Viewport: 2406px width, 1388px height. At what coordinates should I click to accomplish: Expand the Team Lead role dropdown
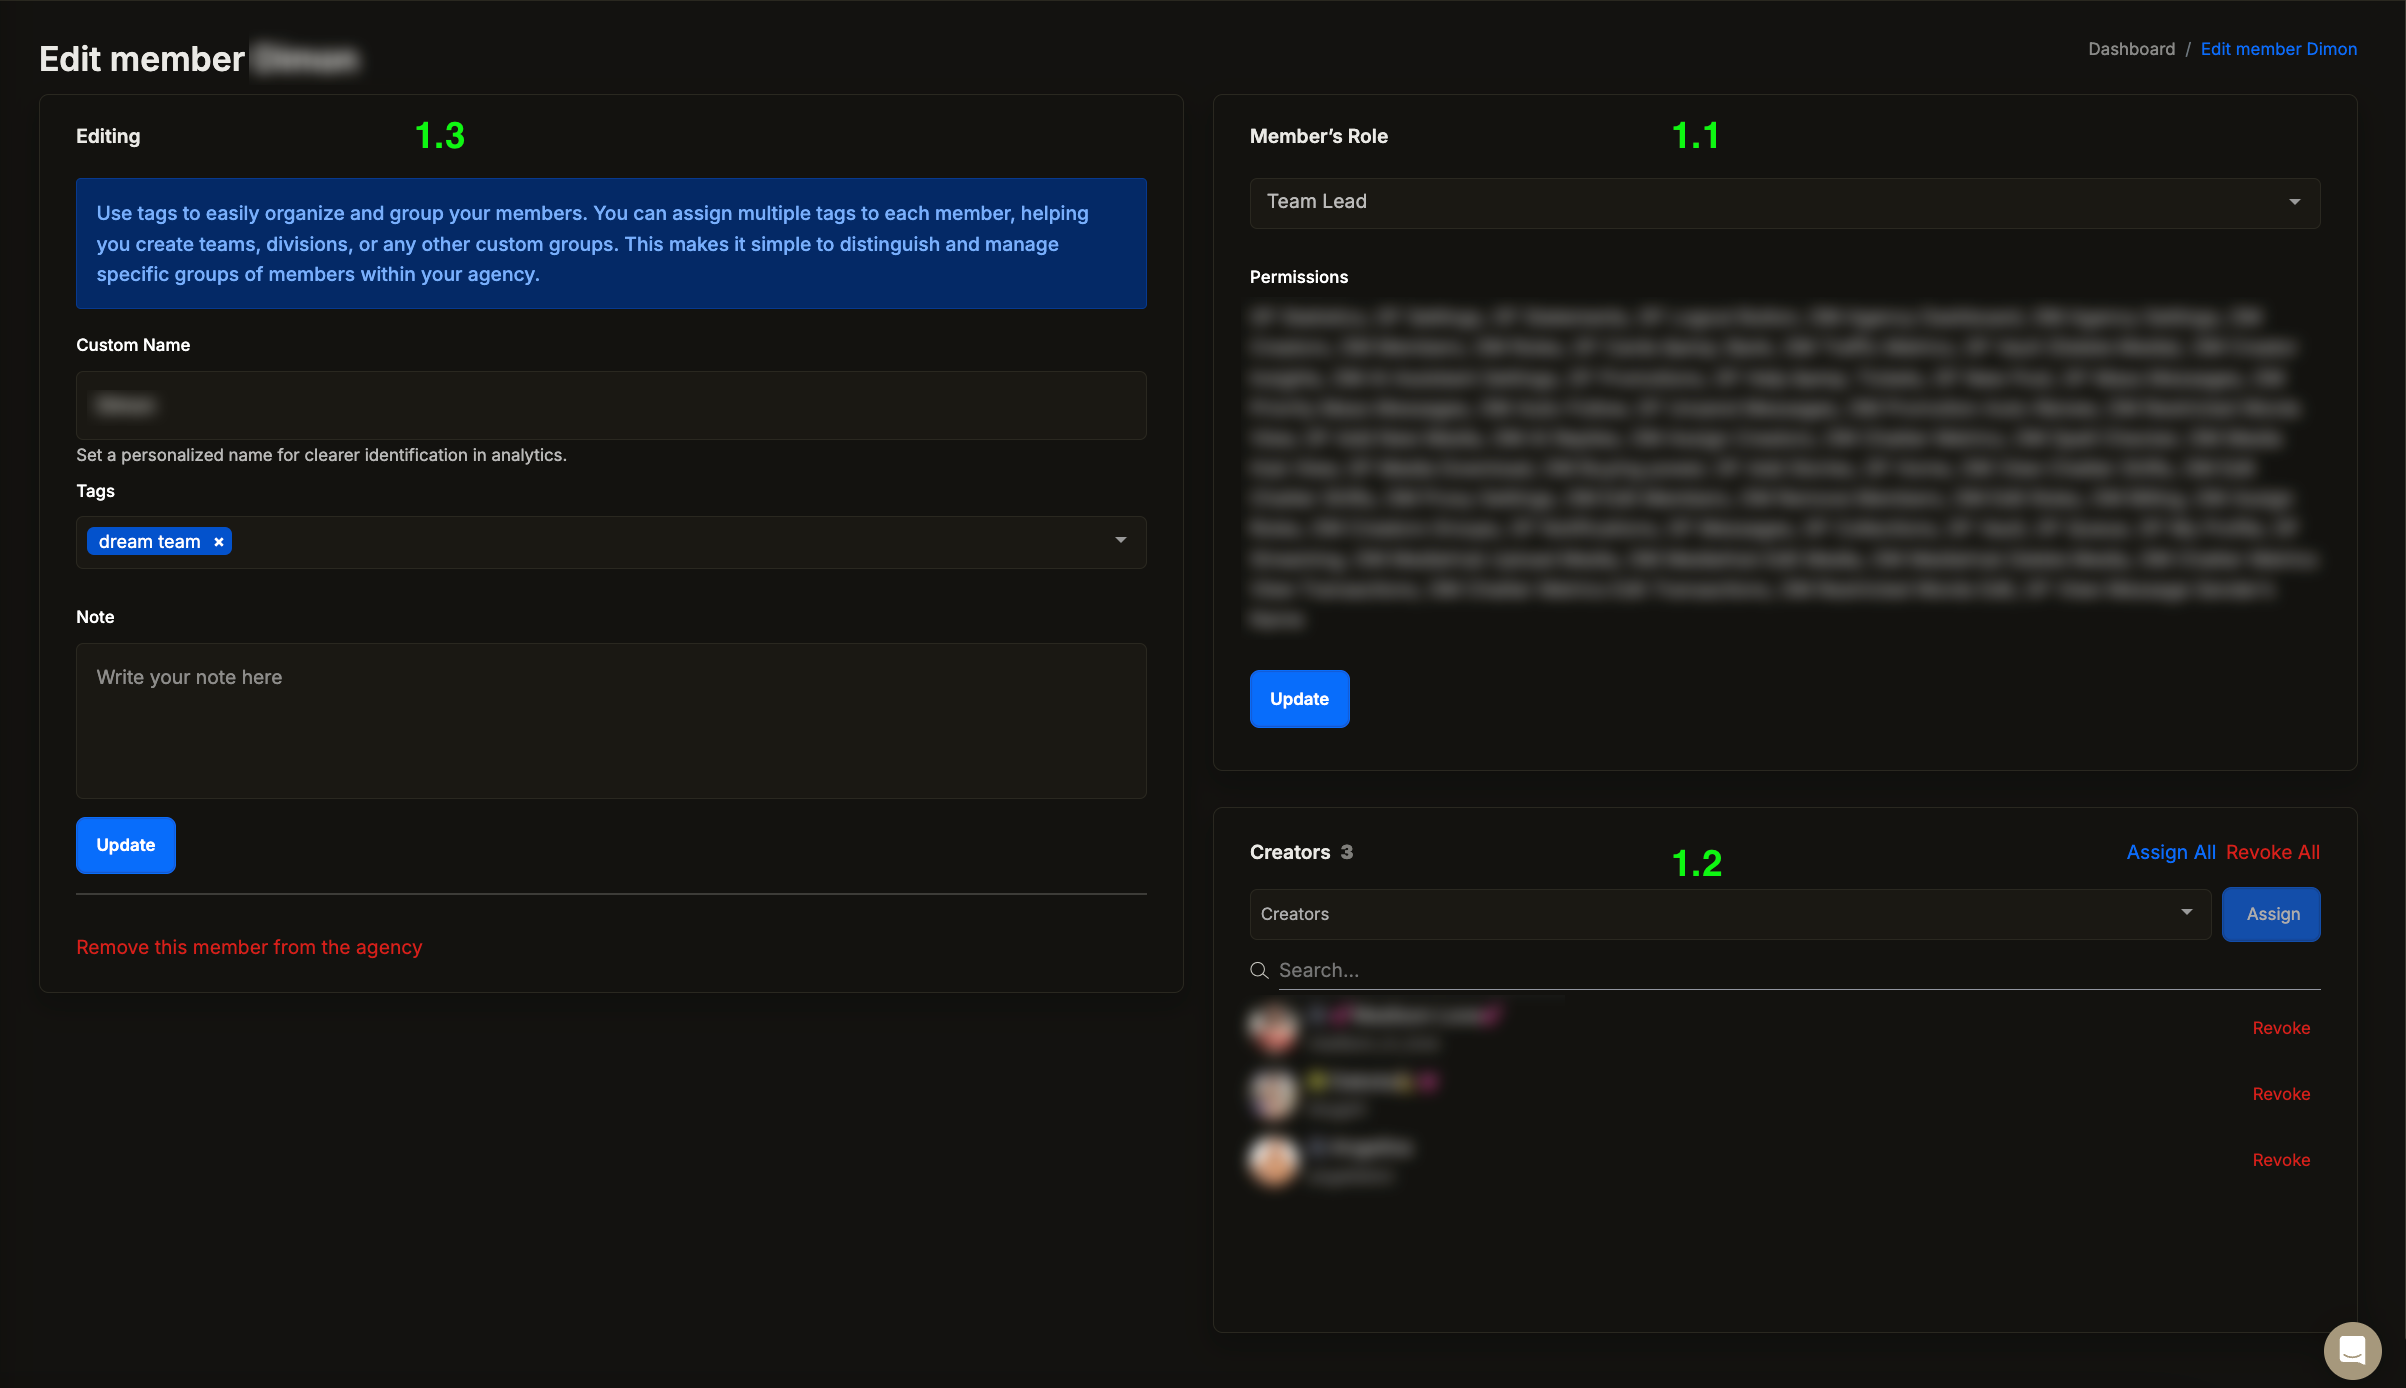pos(2294,202)
